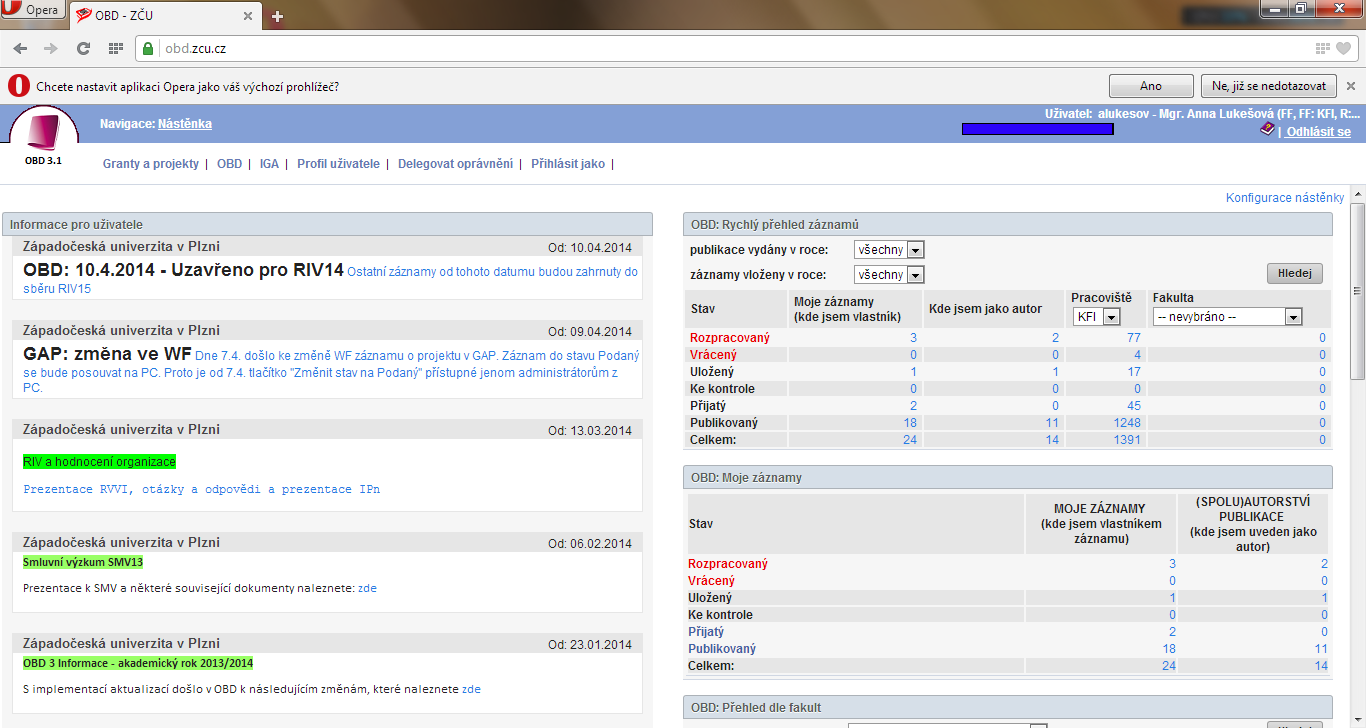Click Pracoviště count 1248 for Publikovaný
This screenshot has width=1366, height=728.
pyautogui.click(x=1127, y=423)
